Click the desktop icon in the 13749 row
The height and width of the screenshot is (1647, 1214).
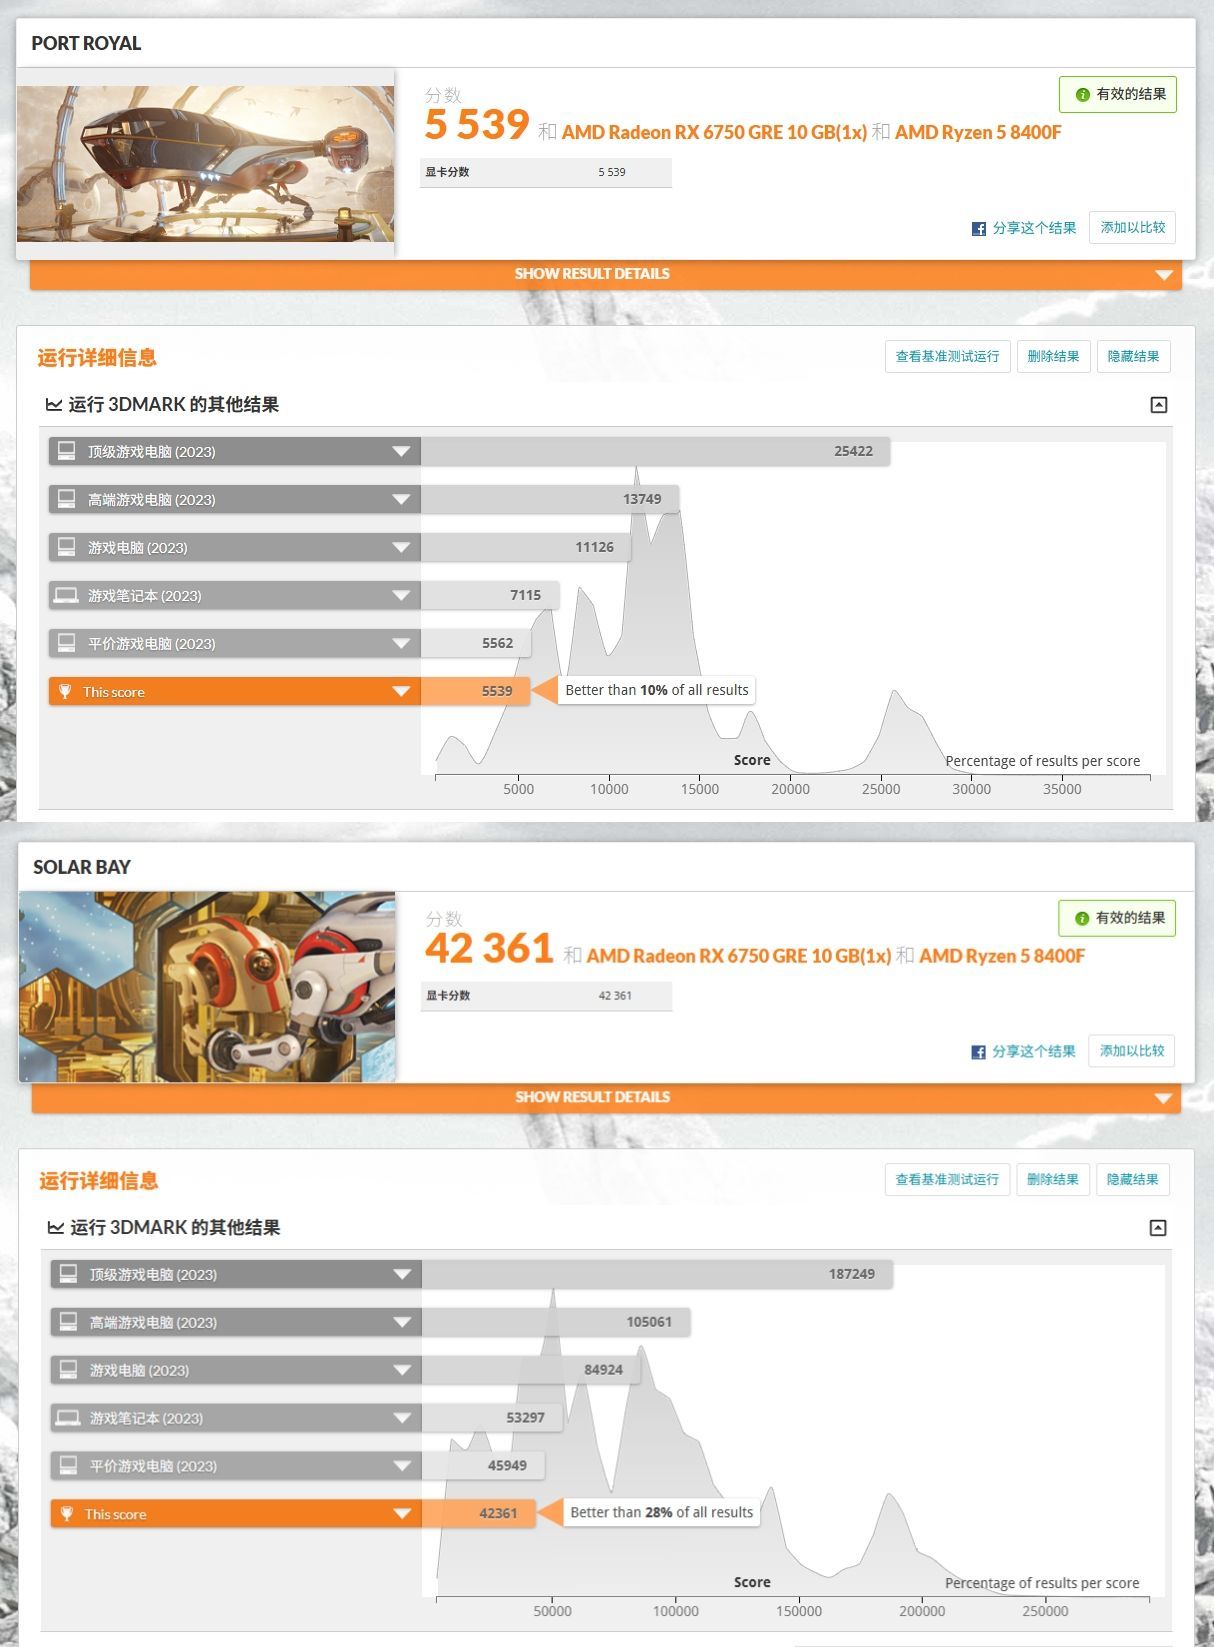click(67, 499)
